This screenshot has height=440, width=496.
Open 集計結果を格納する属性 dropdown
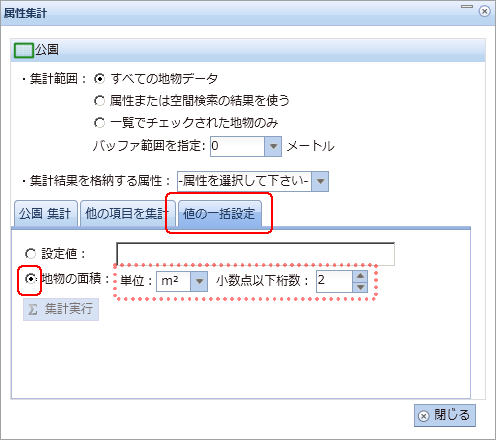[320, 181]
